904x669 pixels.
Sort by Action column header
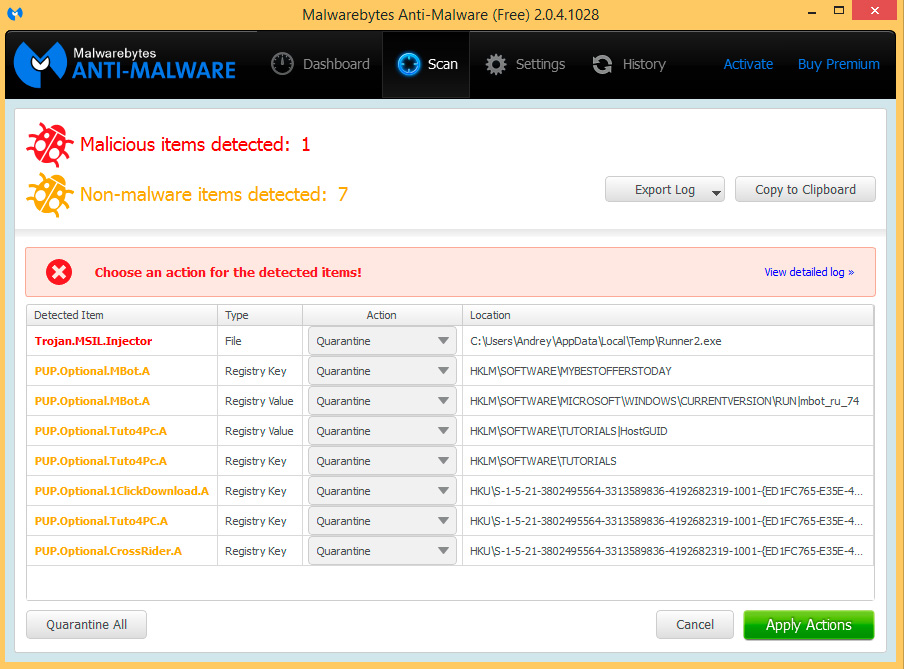click(x=382, y=315)
